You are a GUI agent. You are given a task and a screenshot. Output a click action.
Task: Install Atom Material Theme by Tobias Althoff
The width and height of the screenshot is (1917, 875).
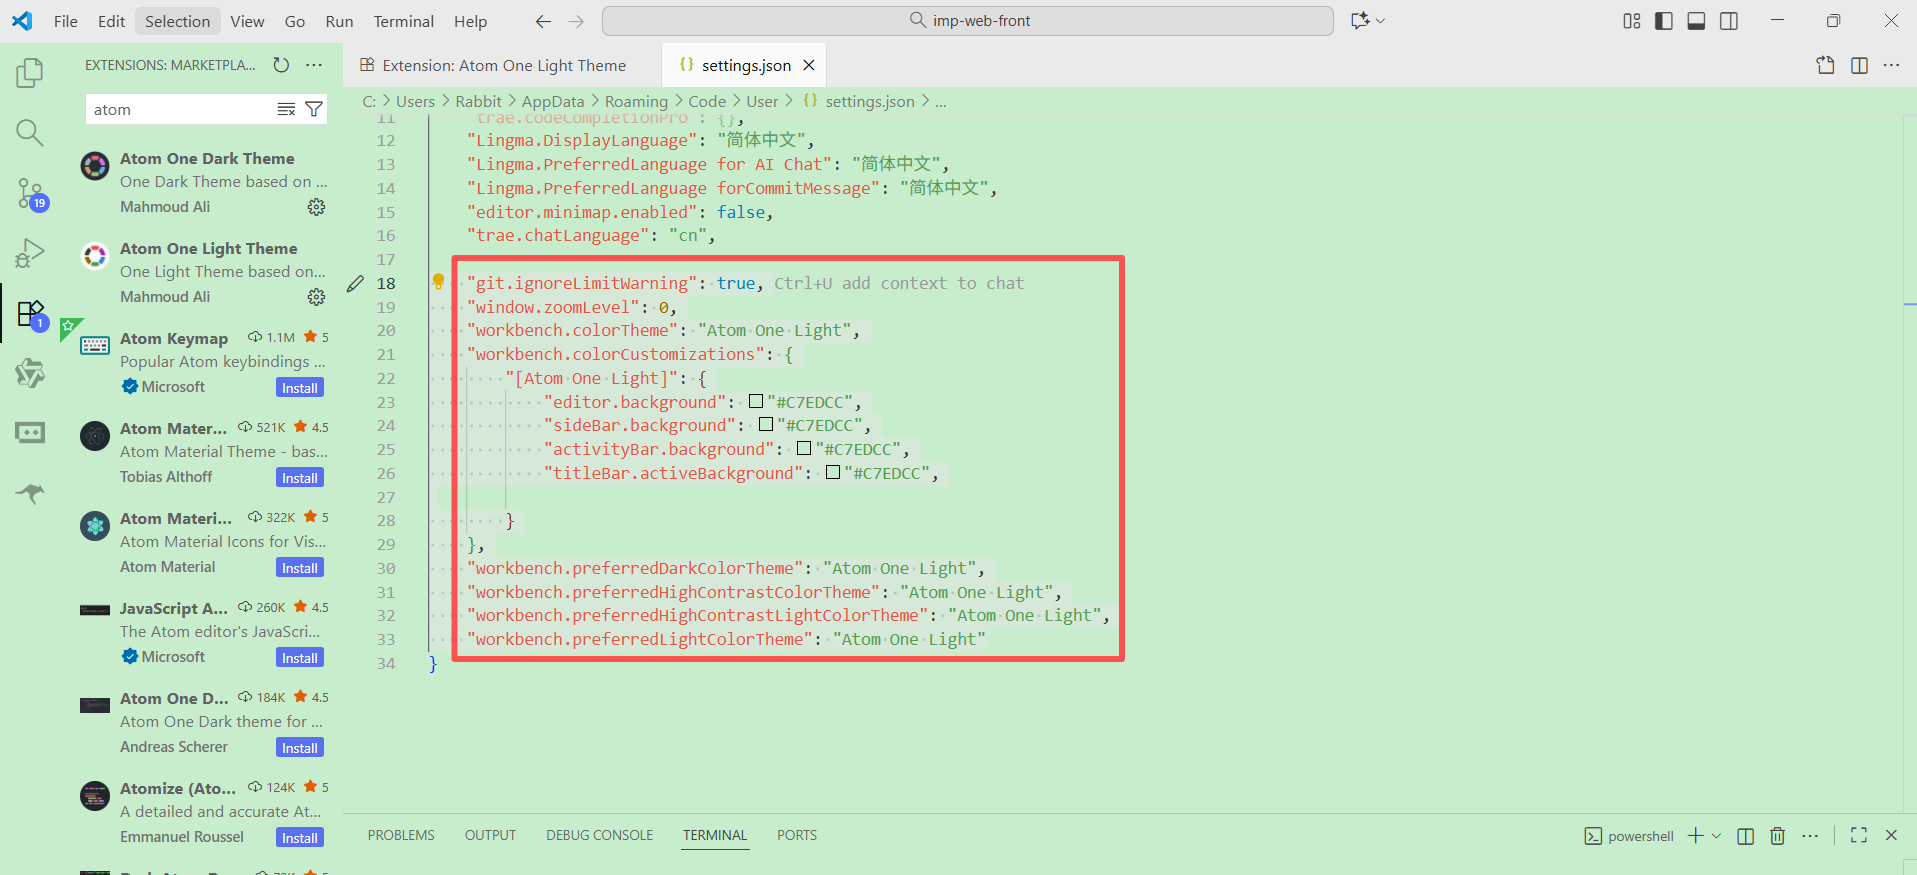(300, 478)
